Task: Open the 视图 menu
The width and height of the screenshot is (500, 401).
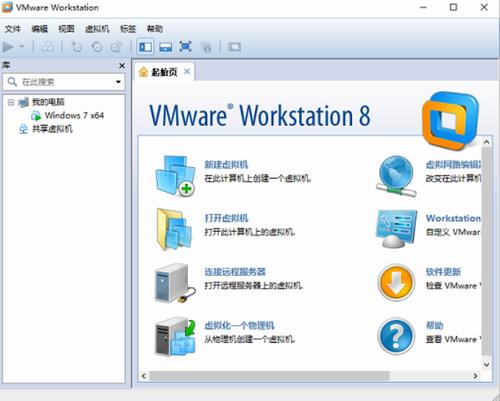Action: pyautogui.click(x=66, y=29)
